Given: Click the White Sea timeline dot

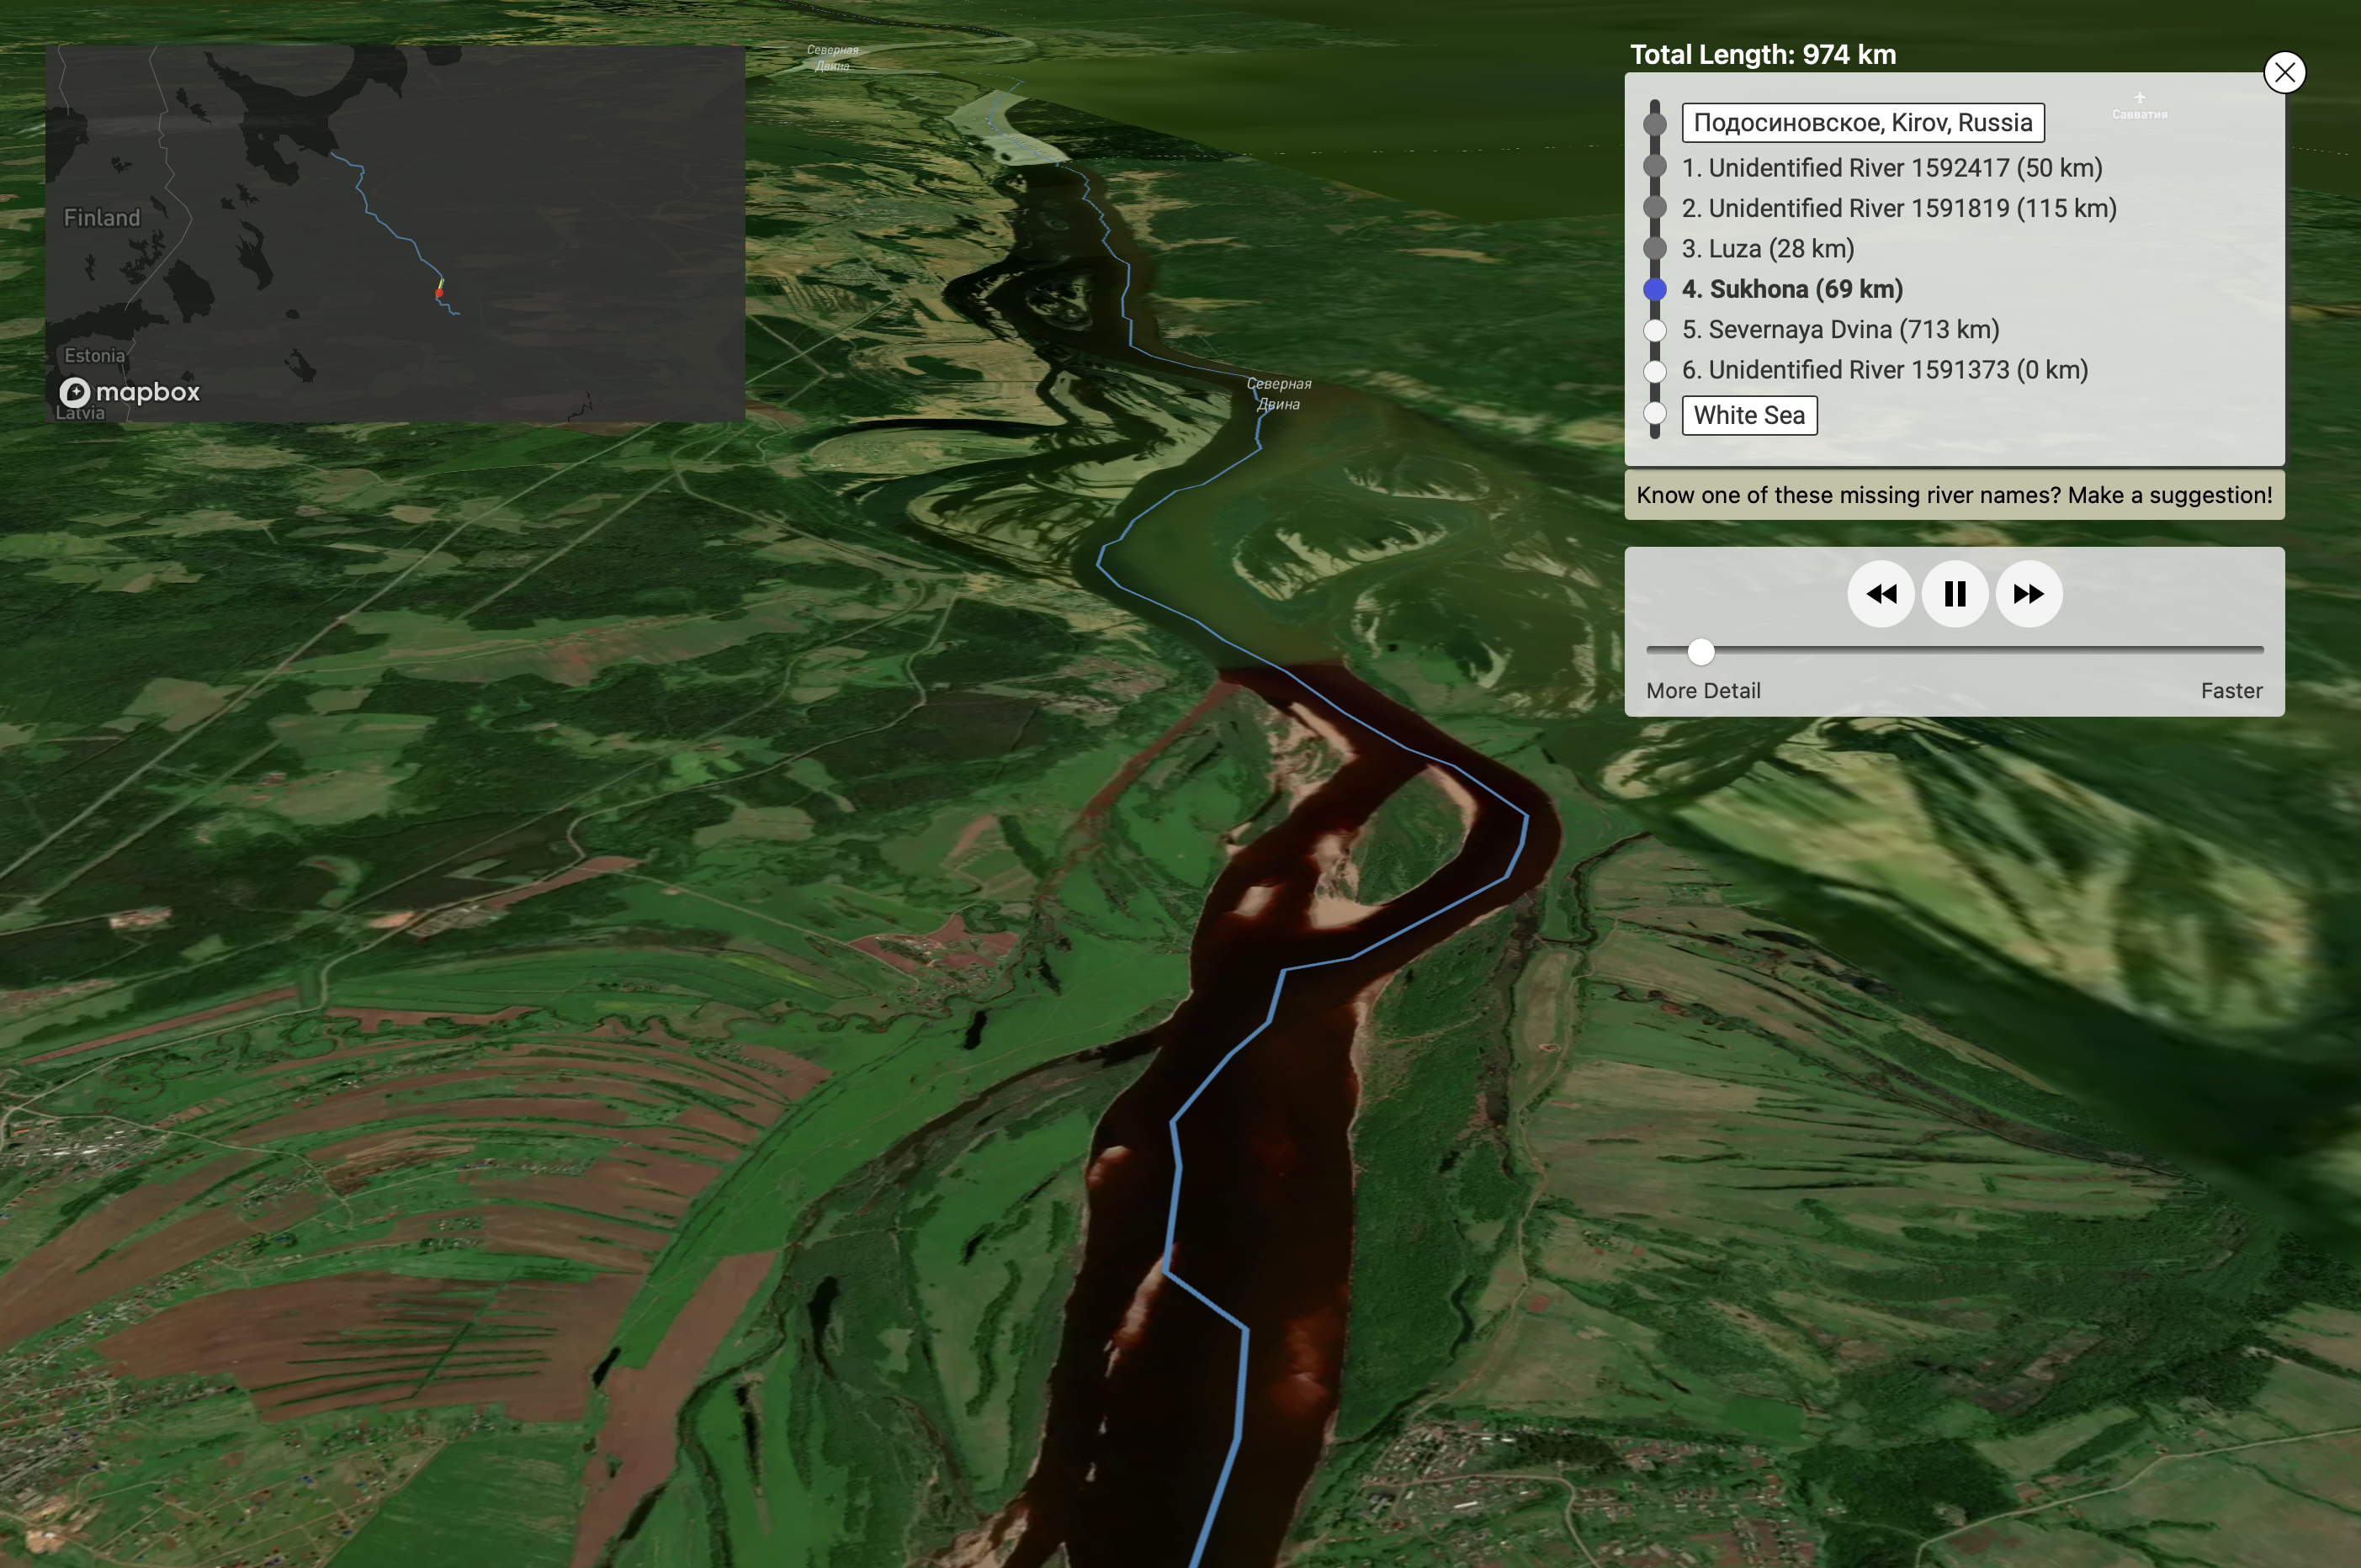Looking at the screenshot, I should (x=1655, y=413).
